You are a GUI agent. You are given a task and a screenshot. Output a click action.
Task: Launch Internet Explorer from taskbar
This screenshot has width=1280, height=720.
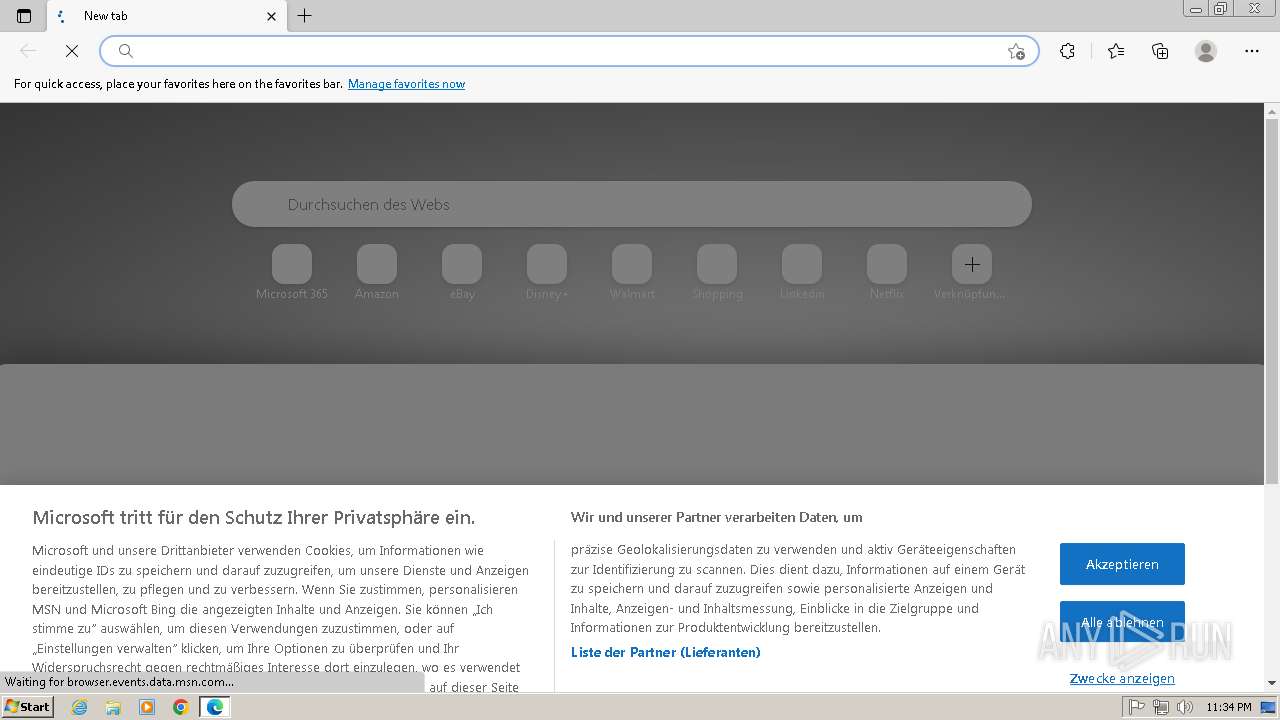tap(80, 707)
